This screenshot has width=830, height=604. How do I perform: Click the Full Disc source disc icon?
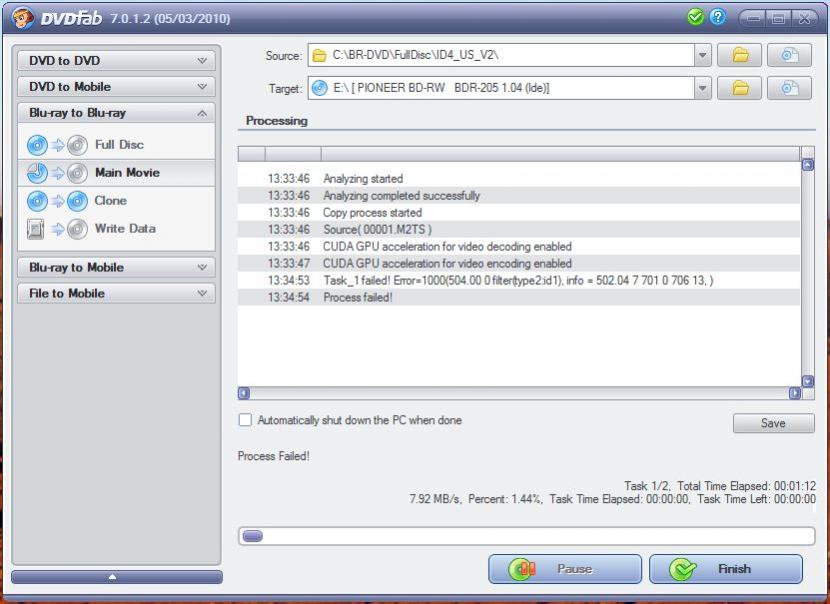click(x=37, y=145)
